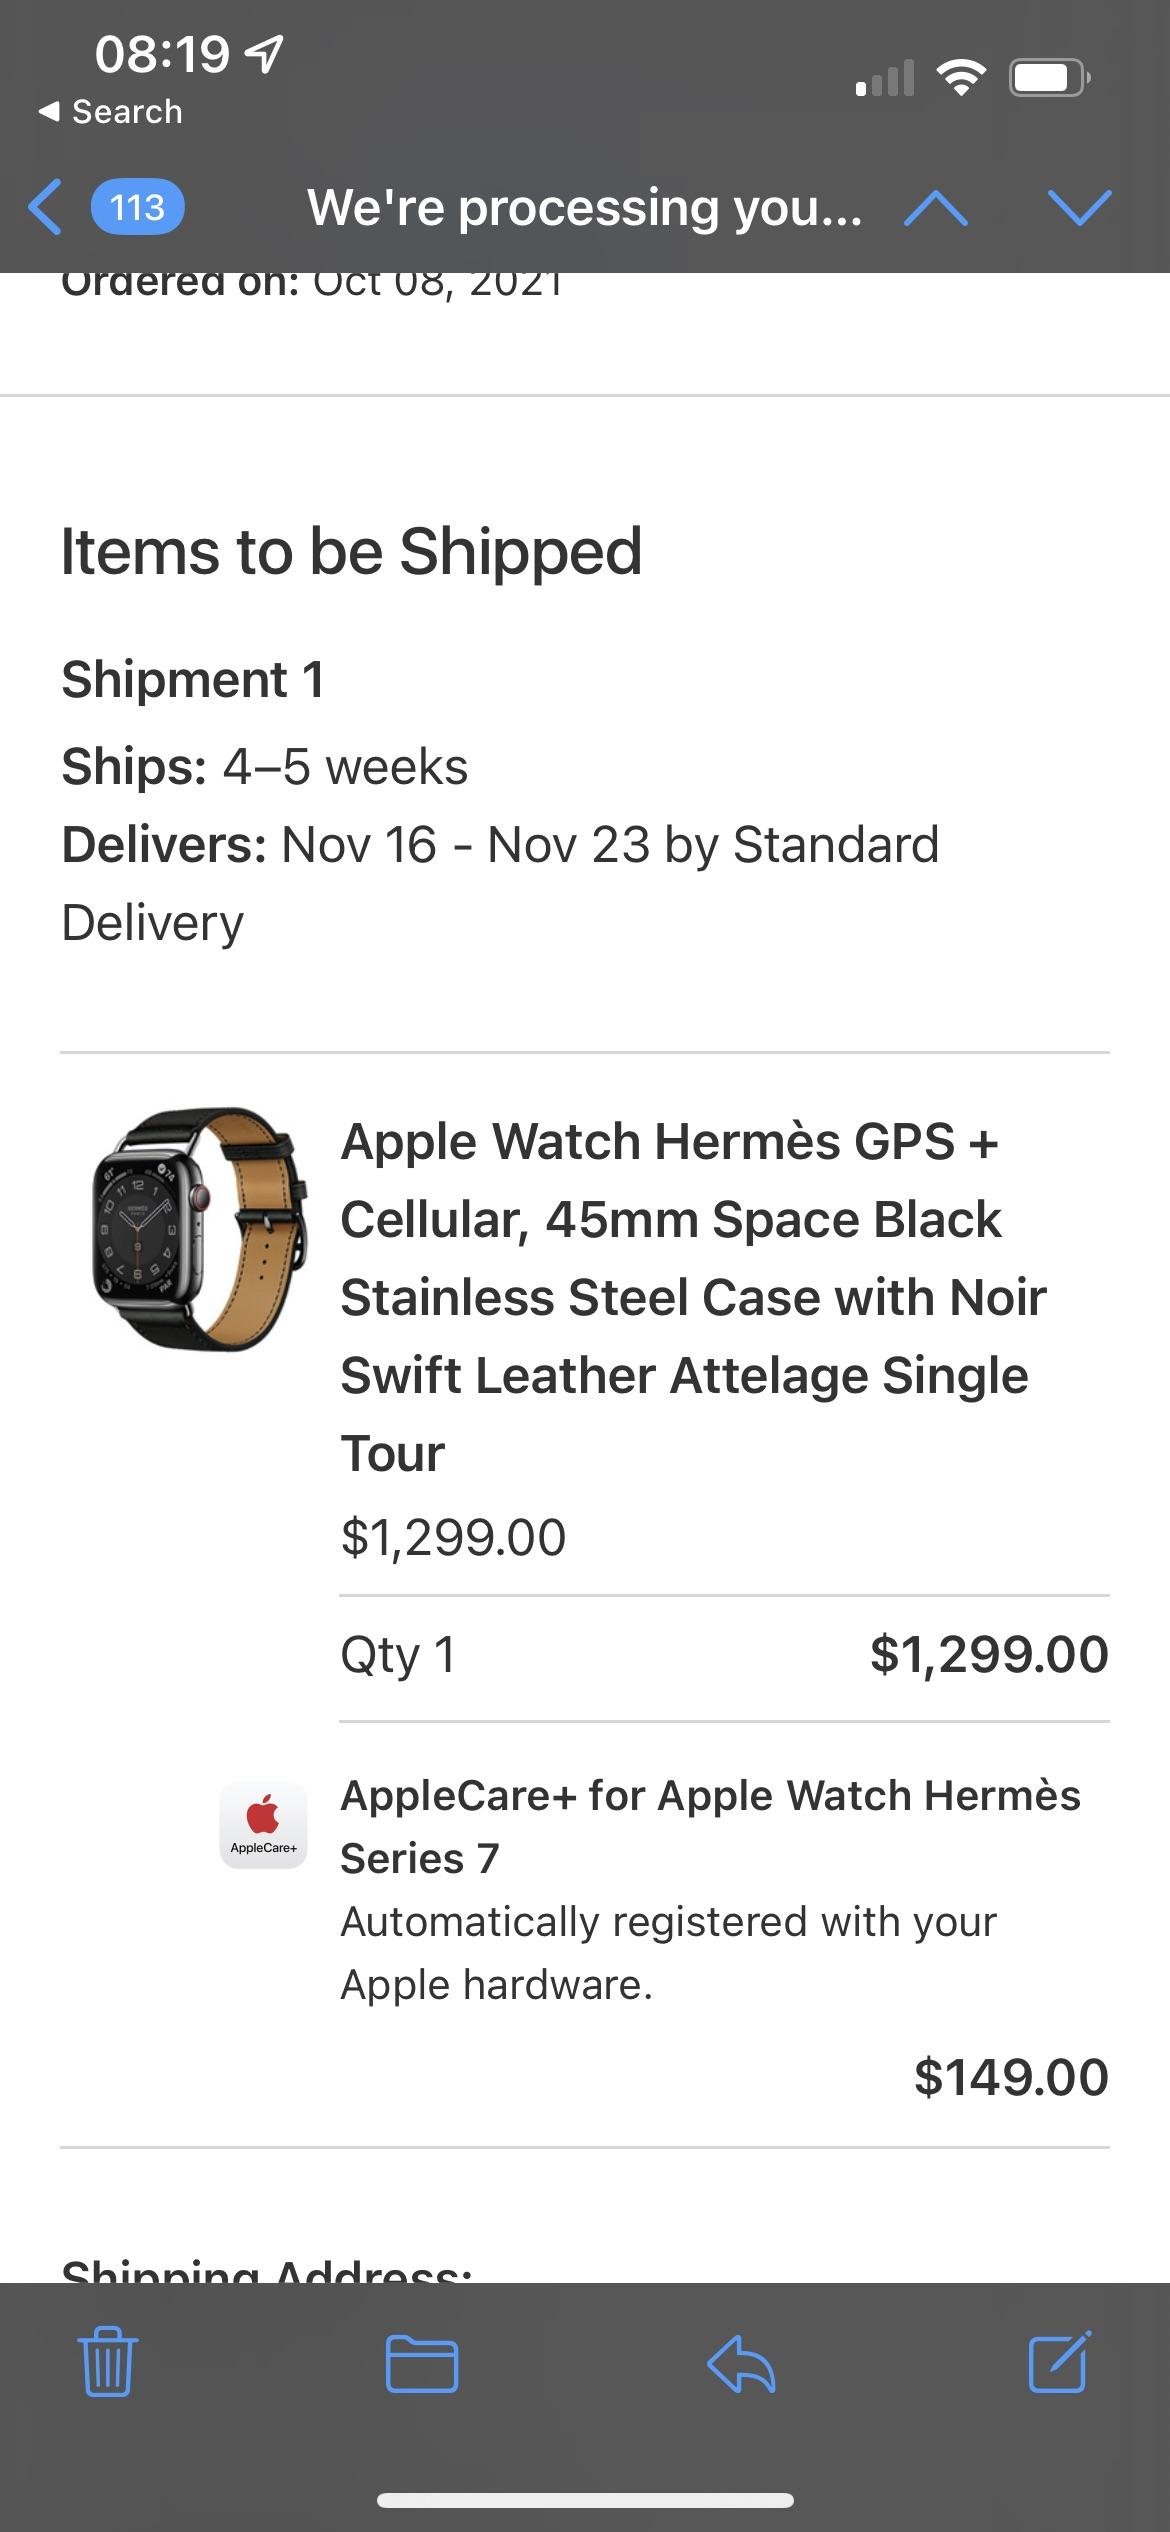1170x2532 pixels.
Task: Open the move-to-folder icon
Action: [x=422, y=2364]
